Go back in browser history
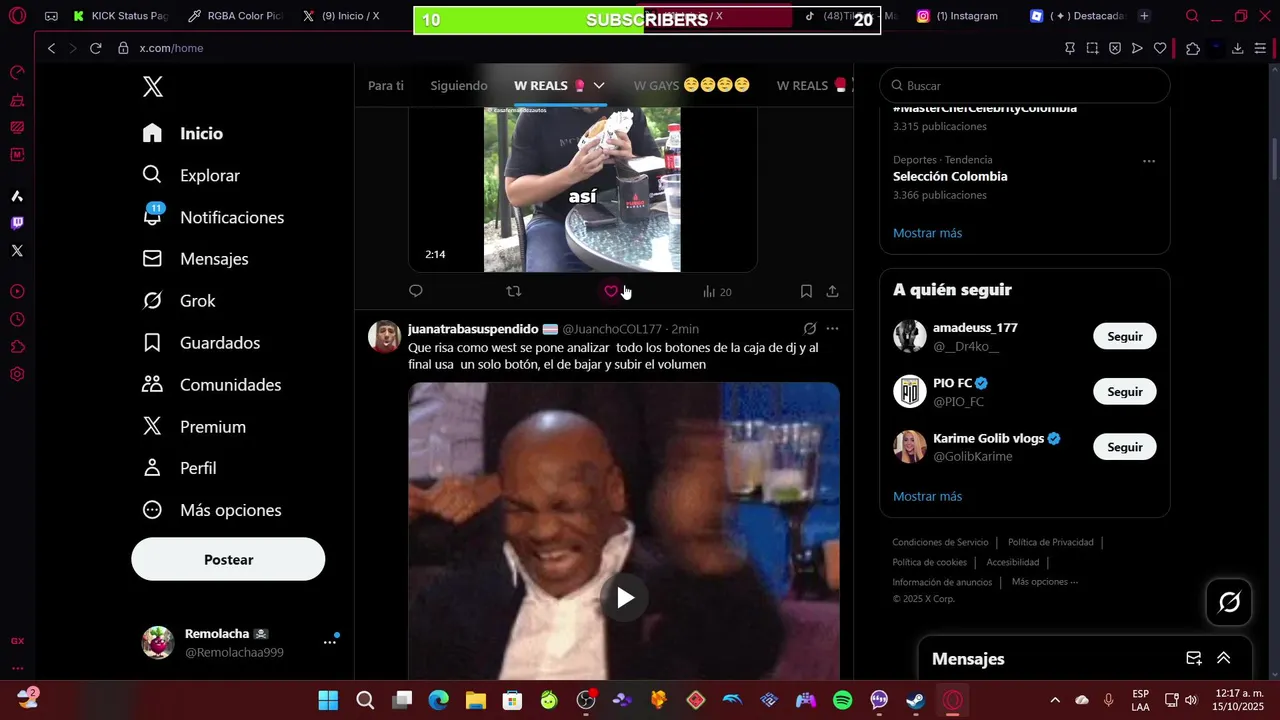This screenshot has width=1280, height=720. click(51, 48)
